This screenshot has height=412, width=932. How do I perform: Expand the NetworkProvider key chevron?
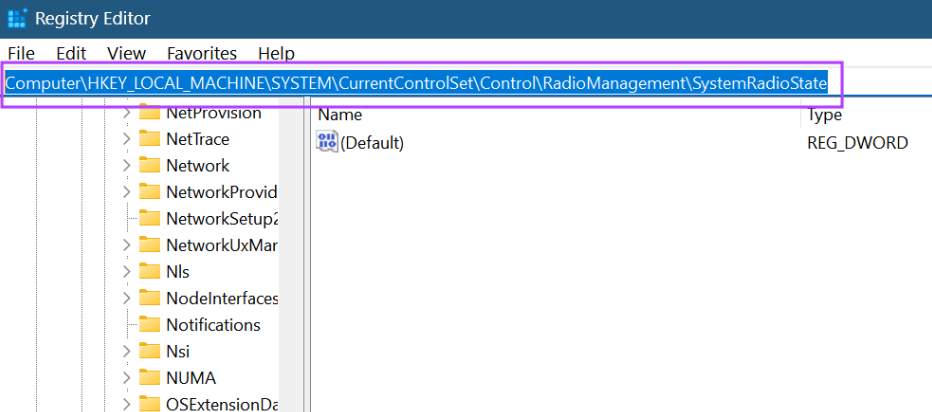(x=126, y=192)
